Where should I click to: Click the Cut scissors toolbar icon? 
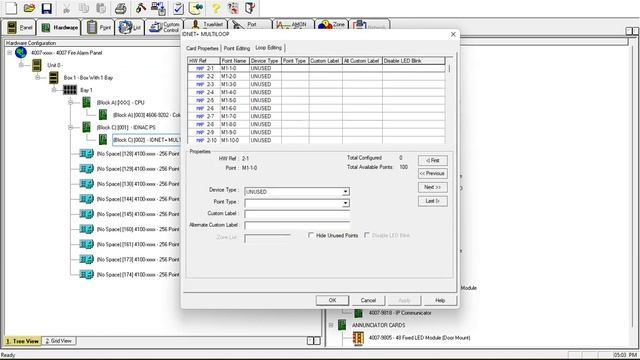point(67,8)
